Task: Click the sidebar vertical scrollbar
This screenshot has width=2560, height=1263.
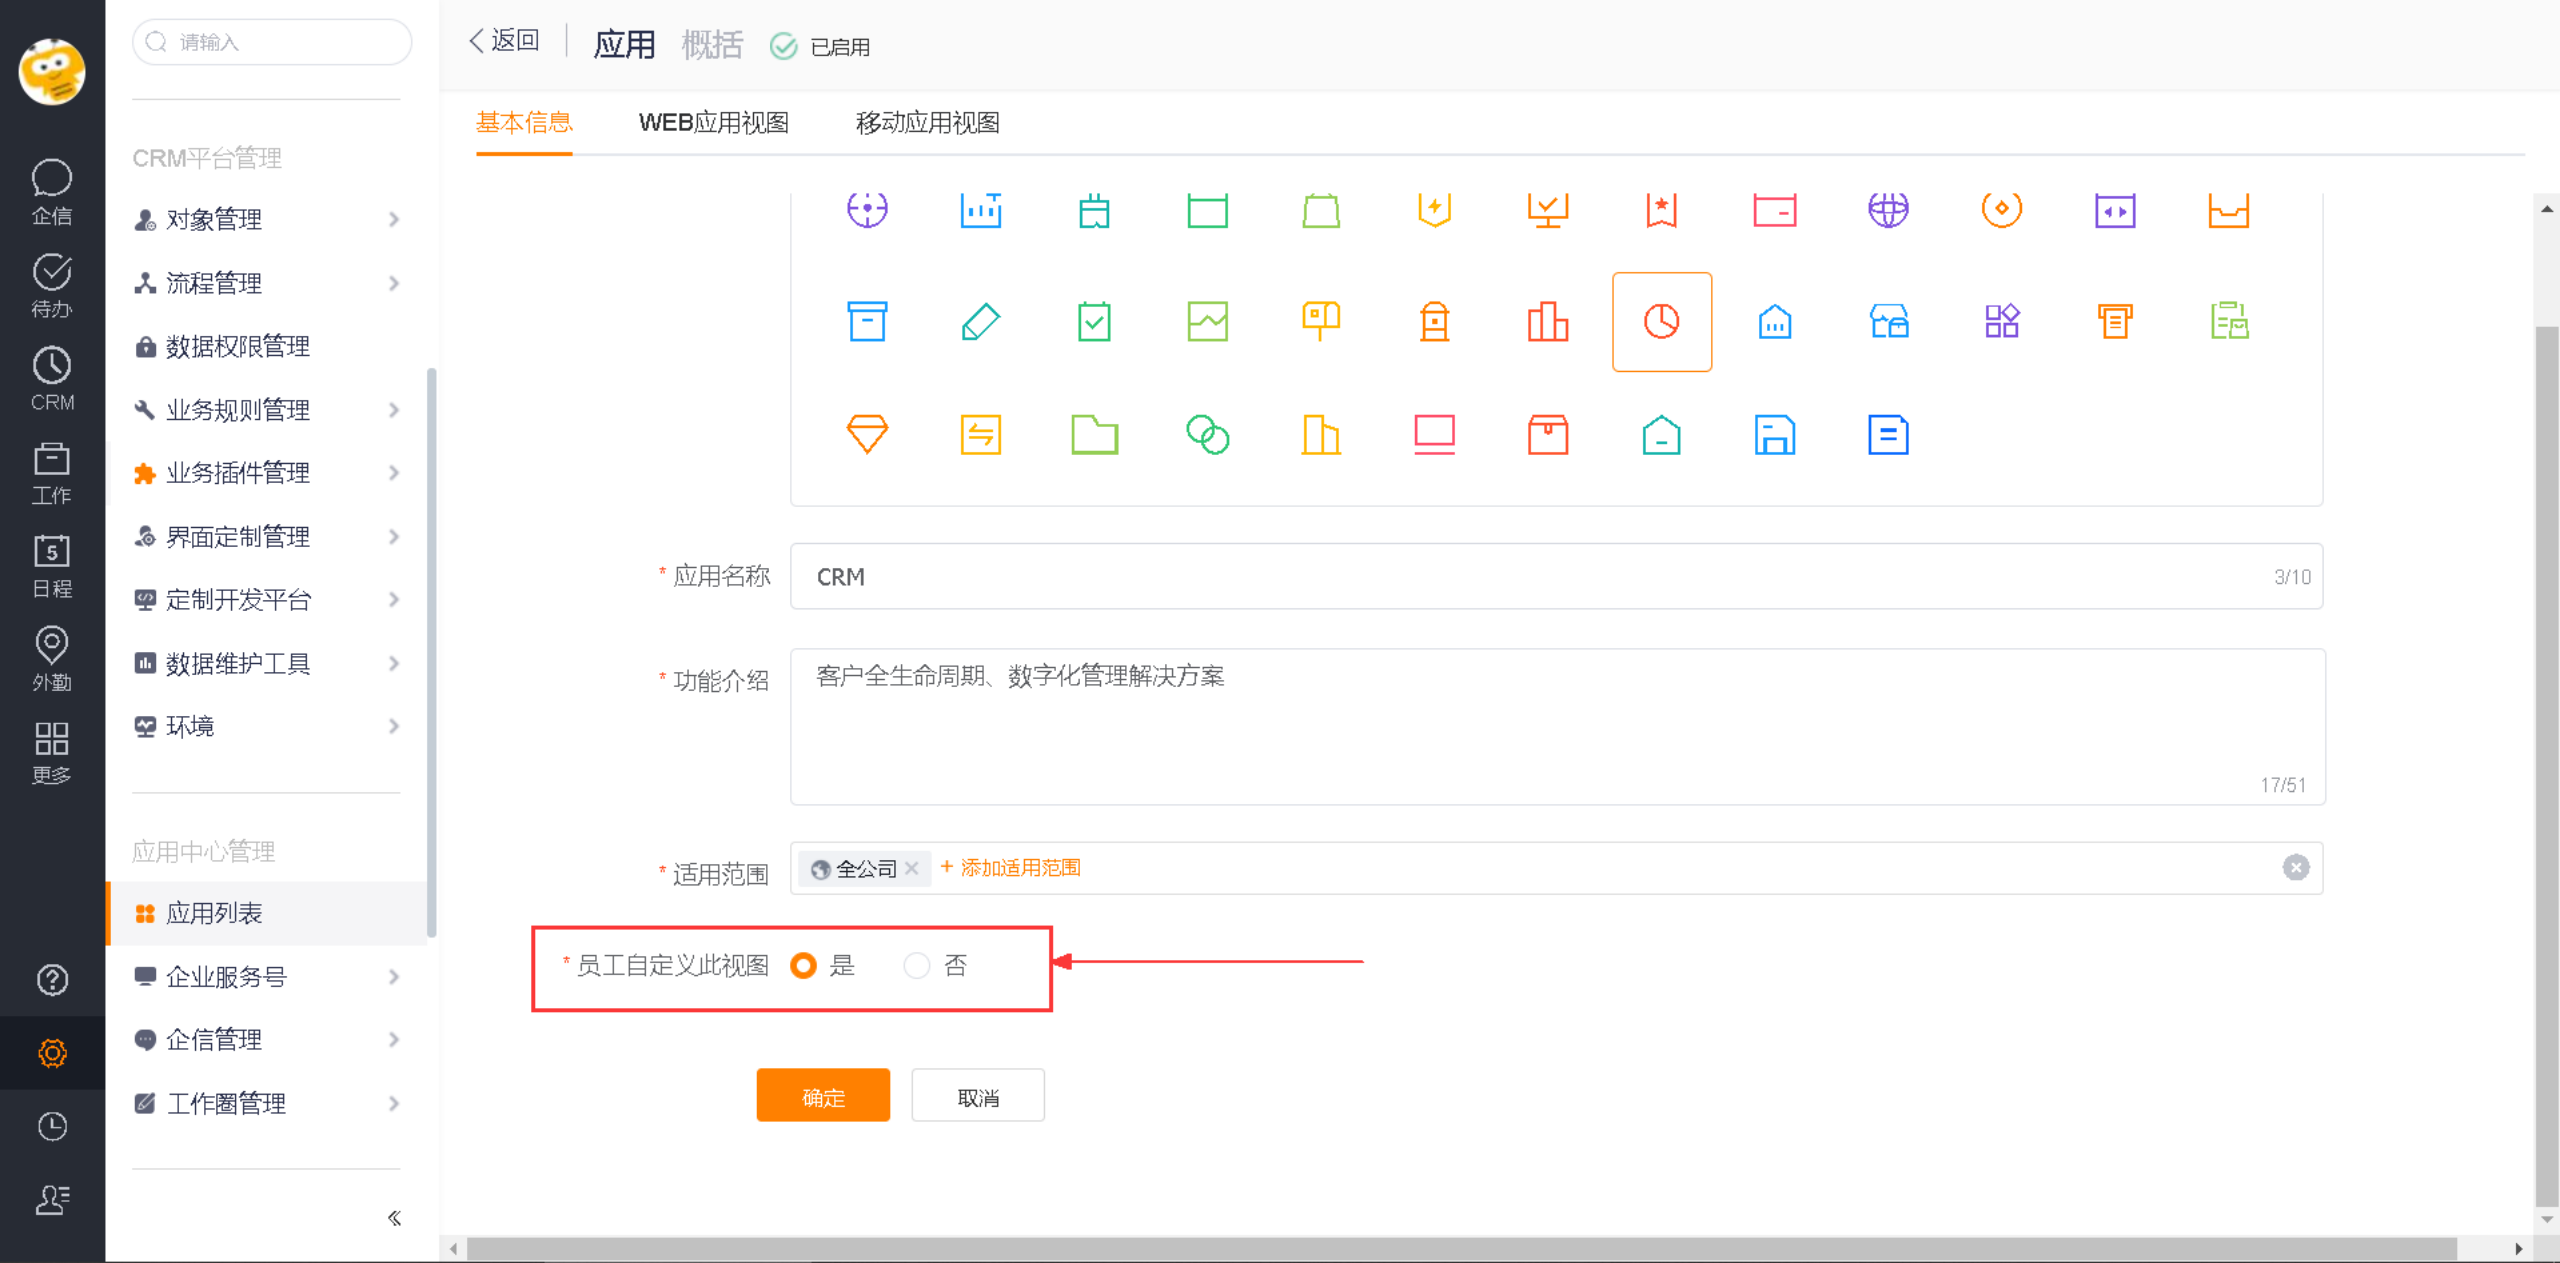Action: (431, 654)
